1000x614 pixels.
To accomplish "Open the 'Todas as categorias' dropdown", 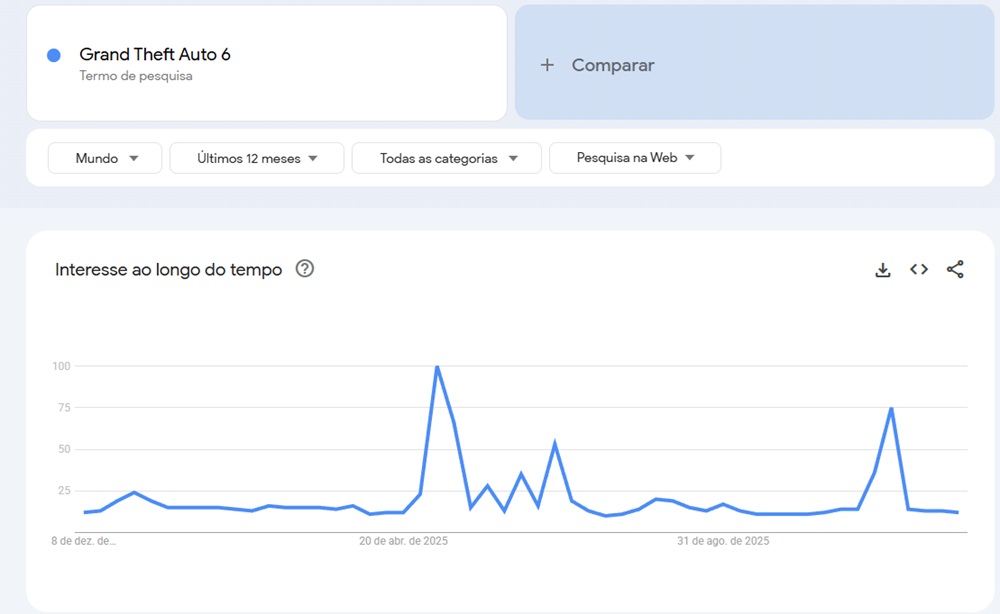I will point(446,158).
